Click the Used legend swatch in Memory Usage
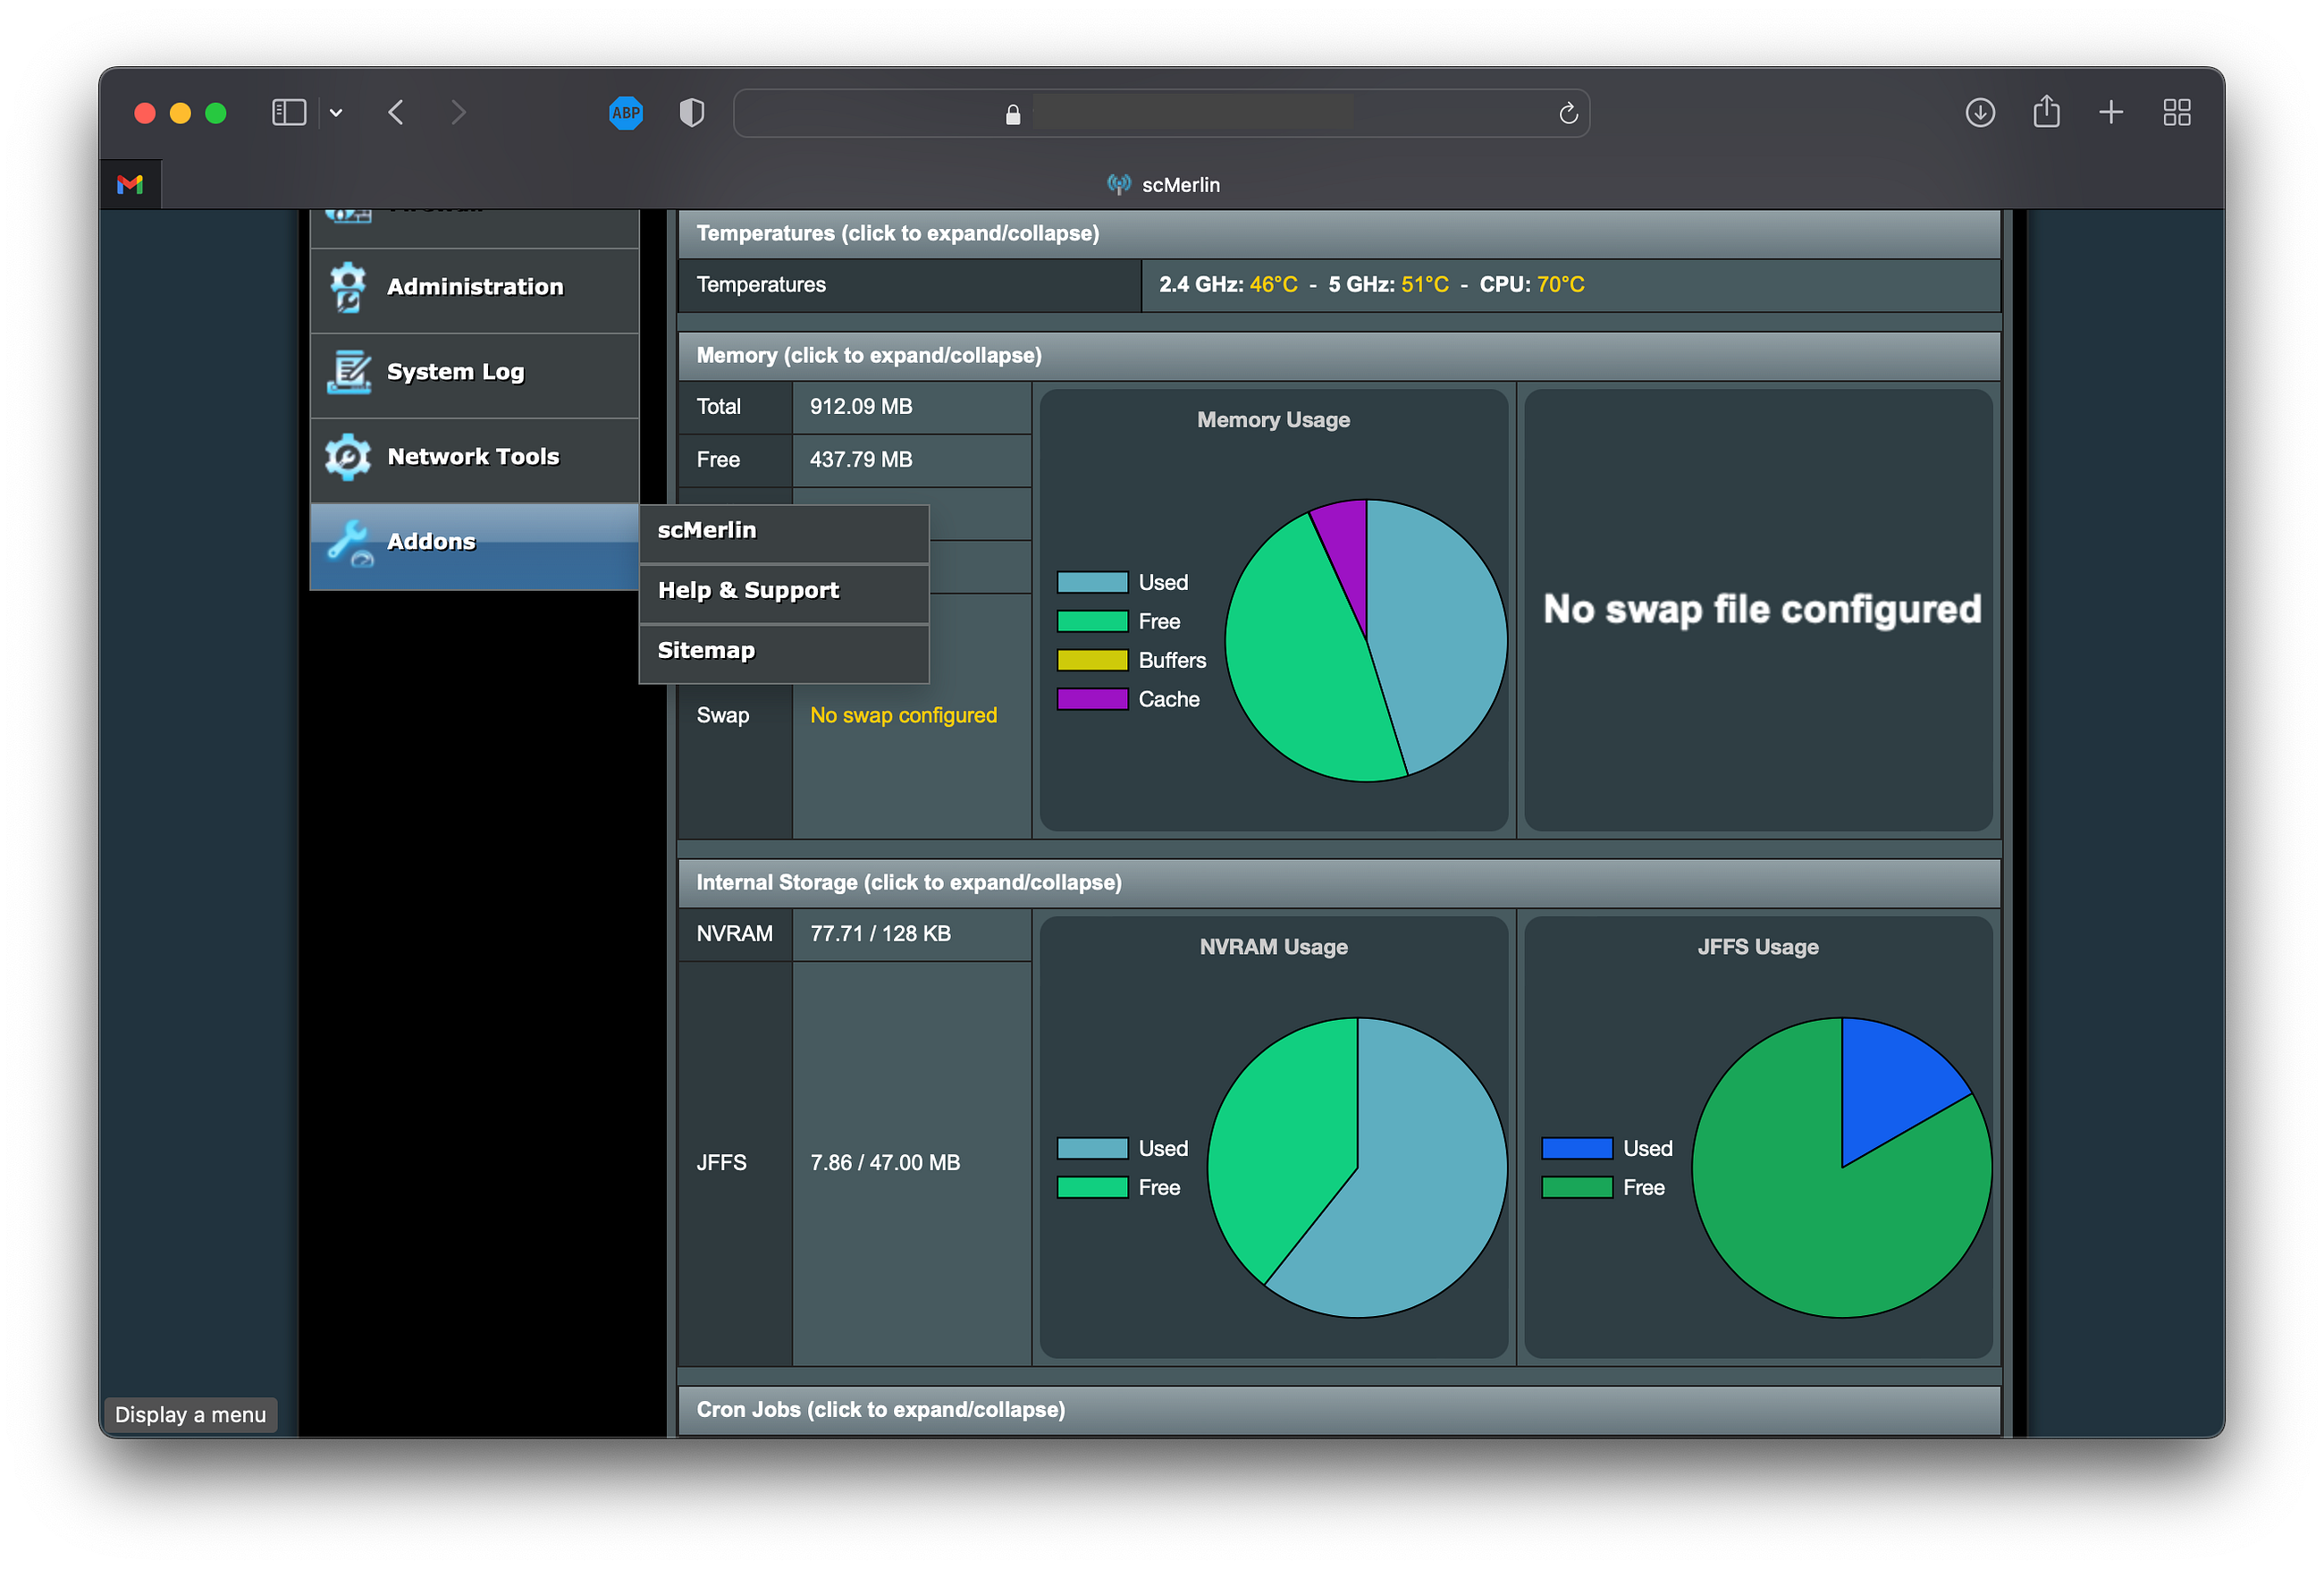2324x1569 pixels. pyautogui.click(x=1092, y=582)
